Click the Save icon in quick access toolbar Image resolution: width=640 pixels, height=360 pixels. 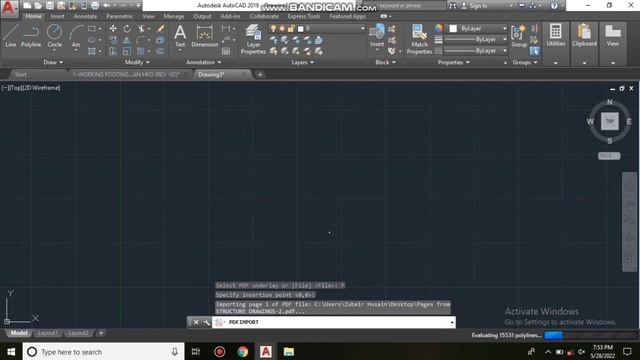(x=49, y=6)
